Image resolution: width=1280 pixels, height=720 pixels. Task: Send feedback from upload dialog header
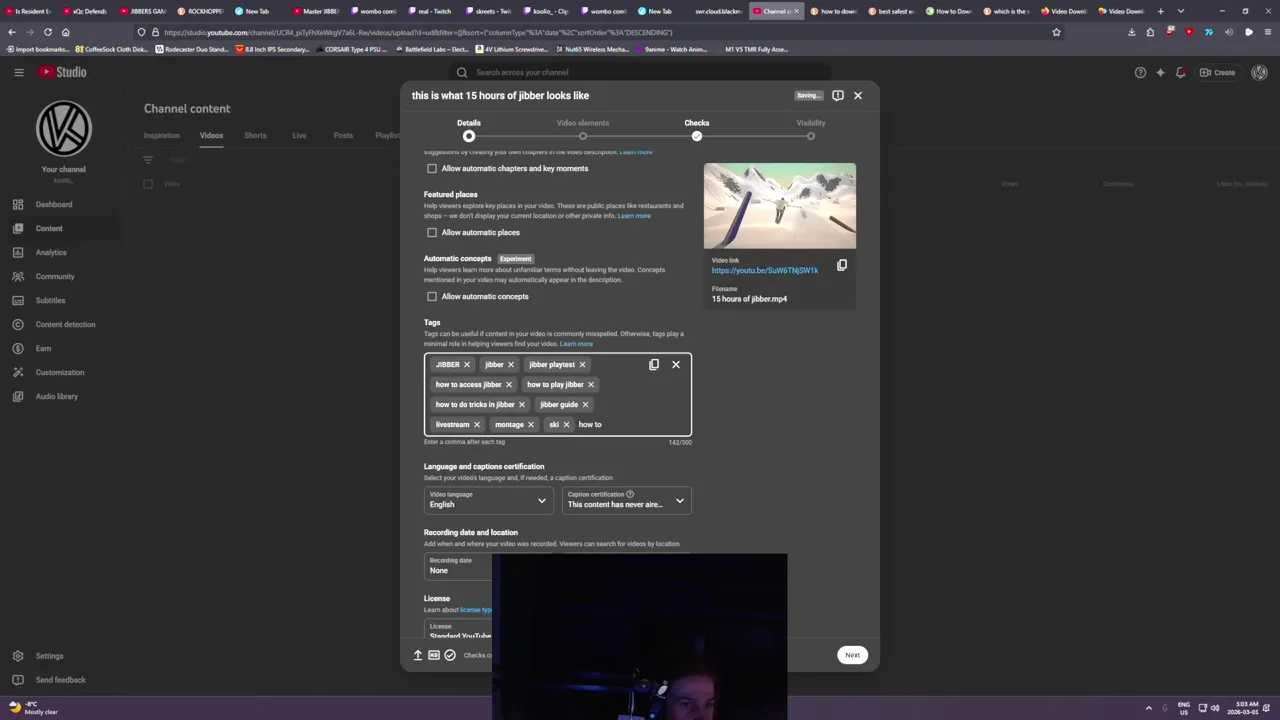coord(838,95)
